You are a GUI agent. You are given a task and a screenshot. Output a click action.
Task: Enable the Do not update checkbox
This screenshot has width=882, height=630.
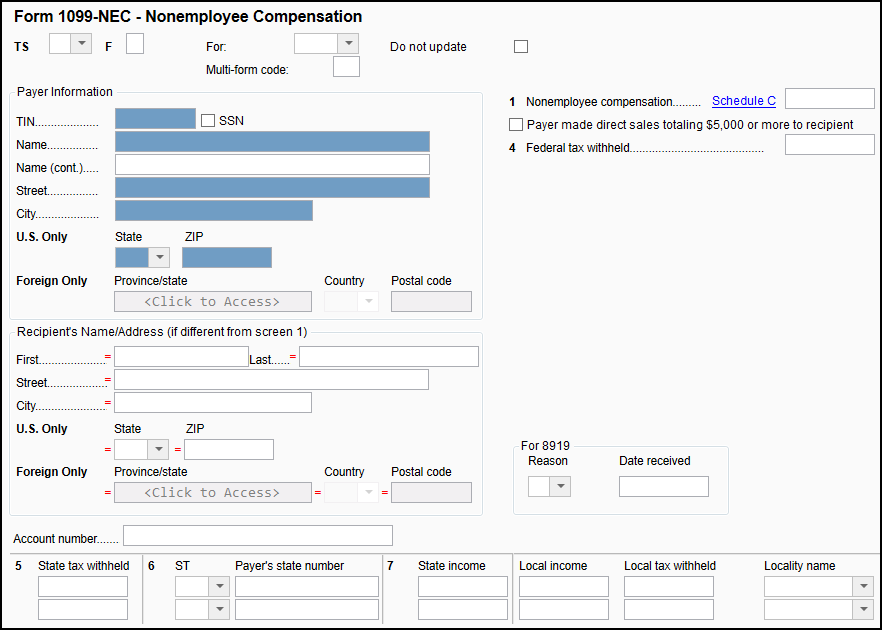(x=520, y=46)
